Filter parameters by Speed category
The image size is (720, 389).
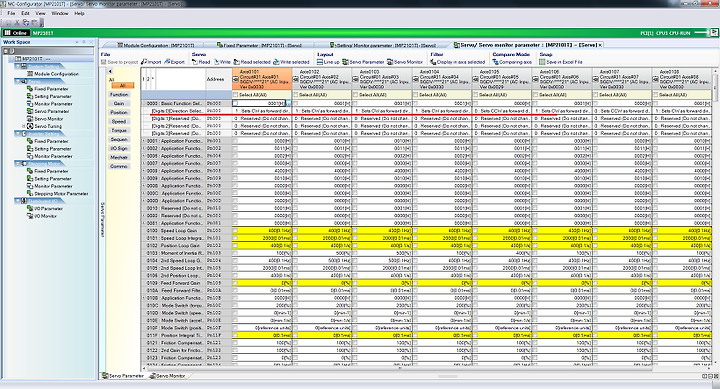tap(119, 122)
